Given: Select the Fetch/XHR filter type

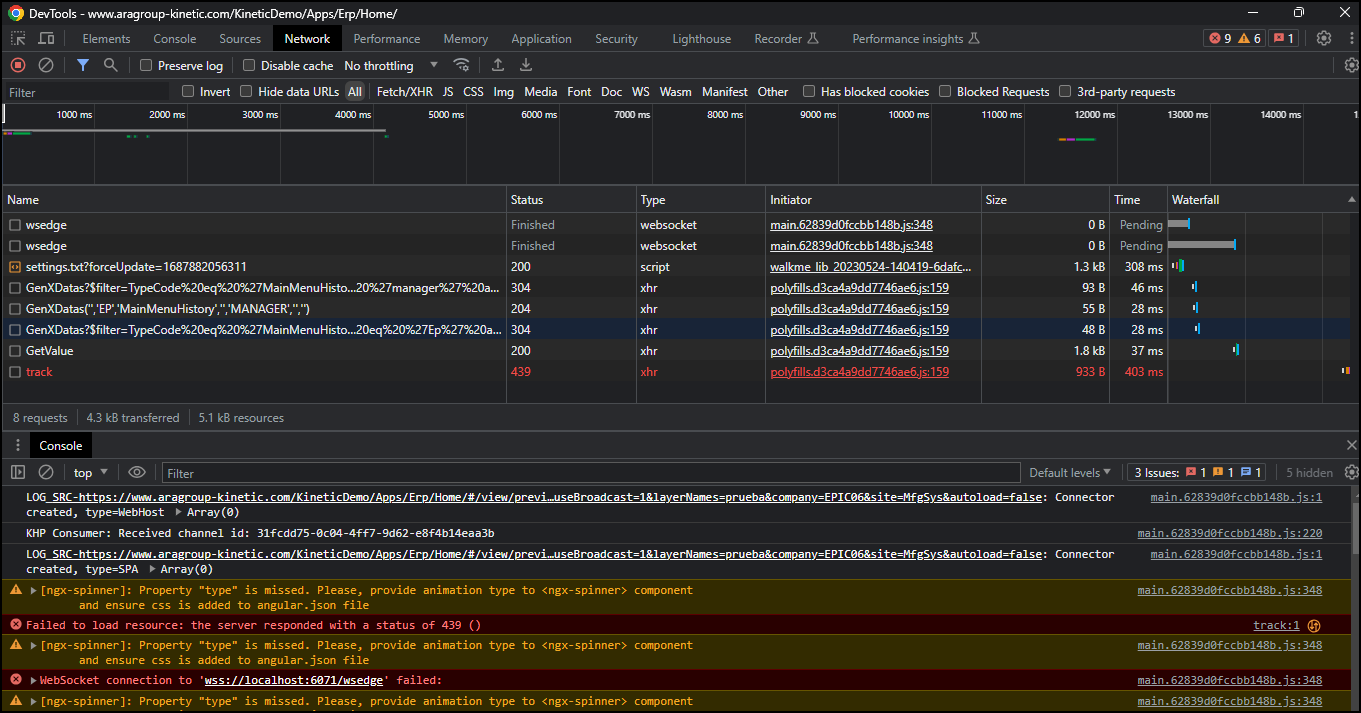Looking at the screenshot, I should [404, 92].
